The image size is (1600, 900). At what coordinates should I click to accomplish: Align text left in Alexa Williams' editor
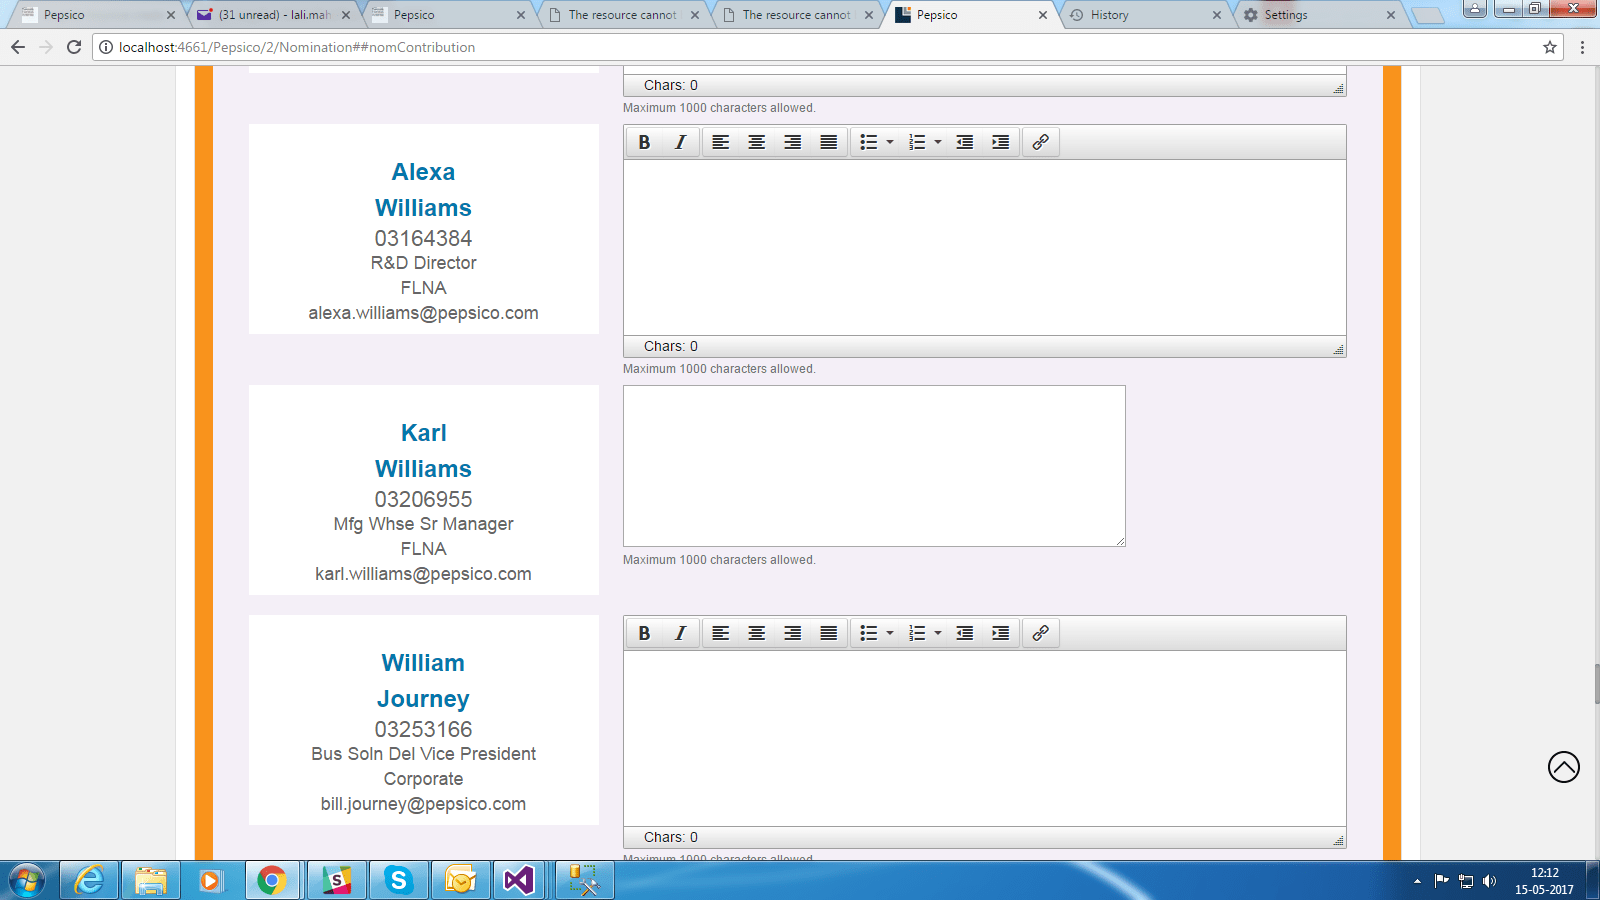(x=721, y=142)
